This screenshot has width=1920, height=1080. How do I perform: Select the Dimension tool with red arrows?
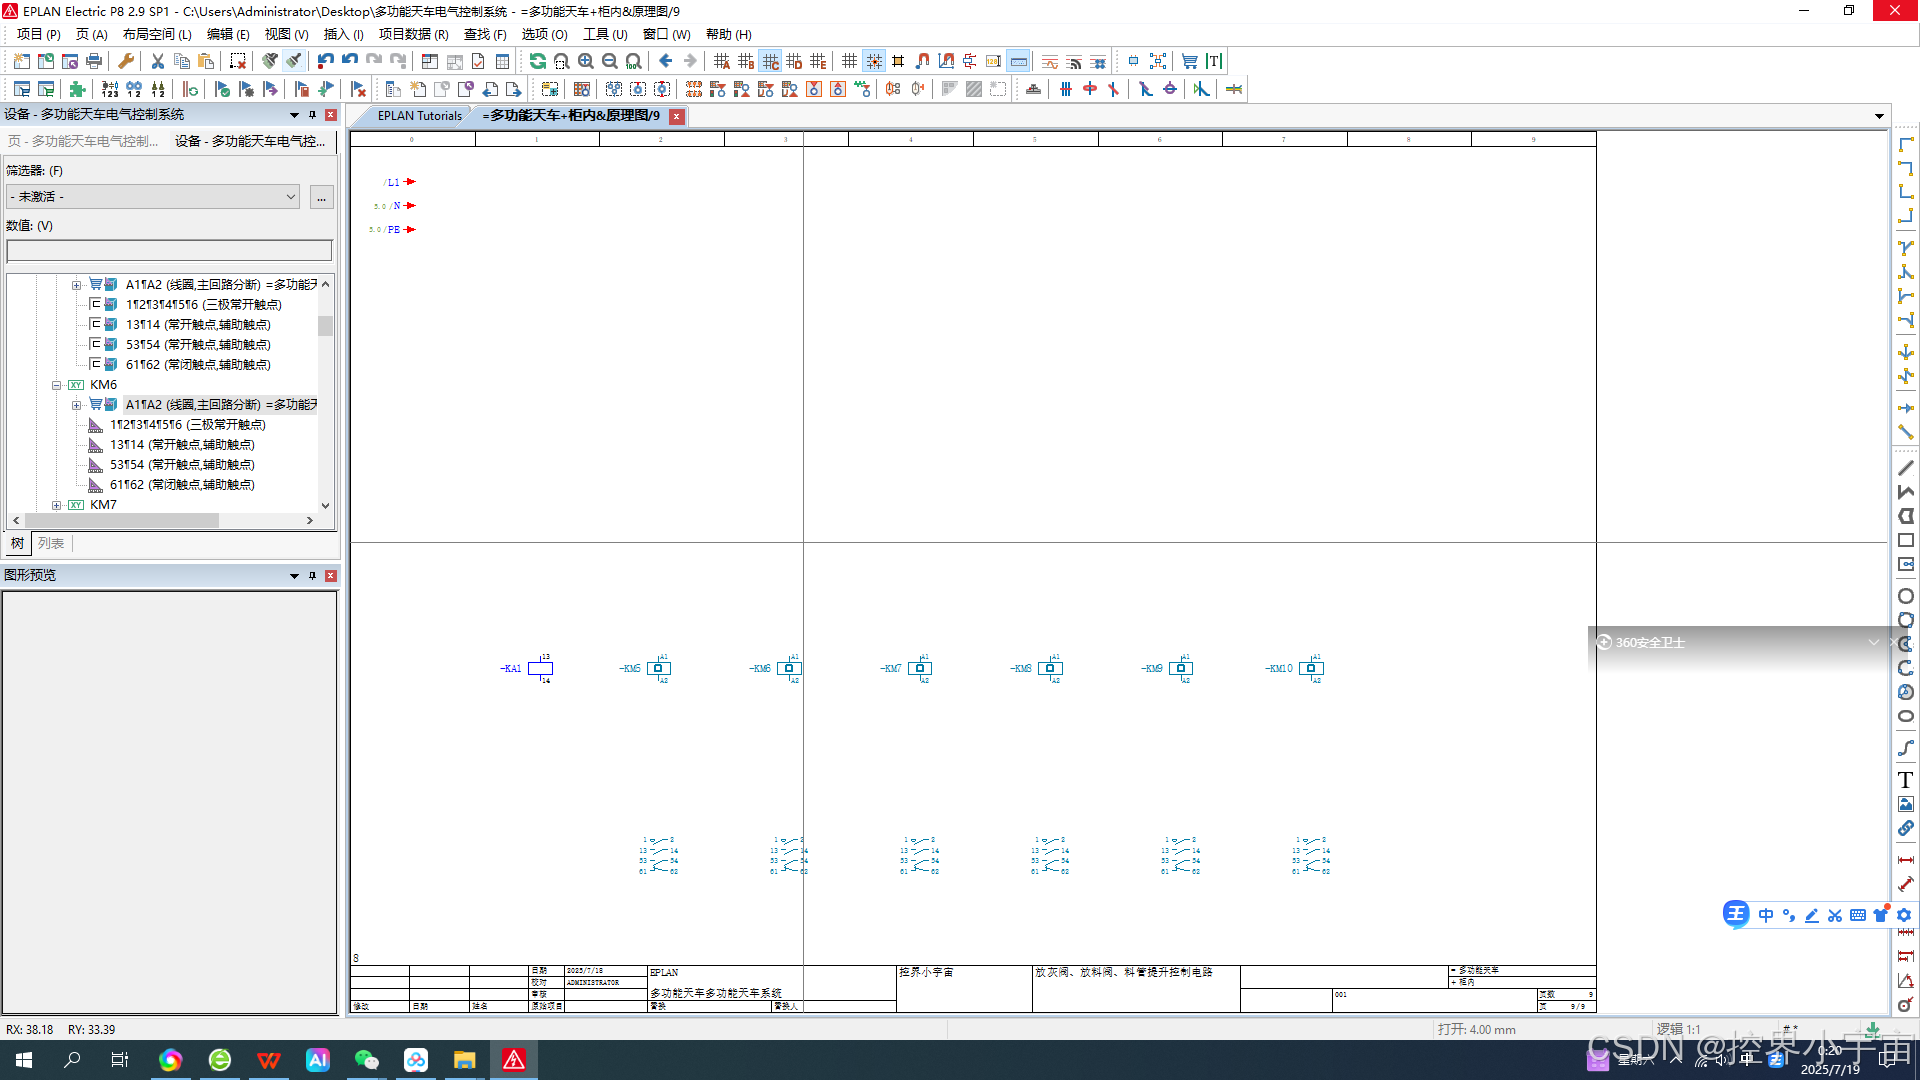(x=1906, y=860)
